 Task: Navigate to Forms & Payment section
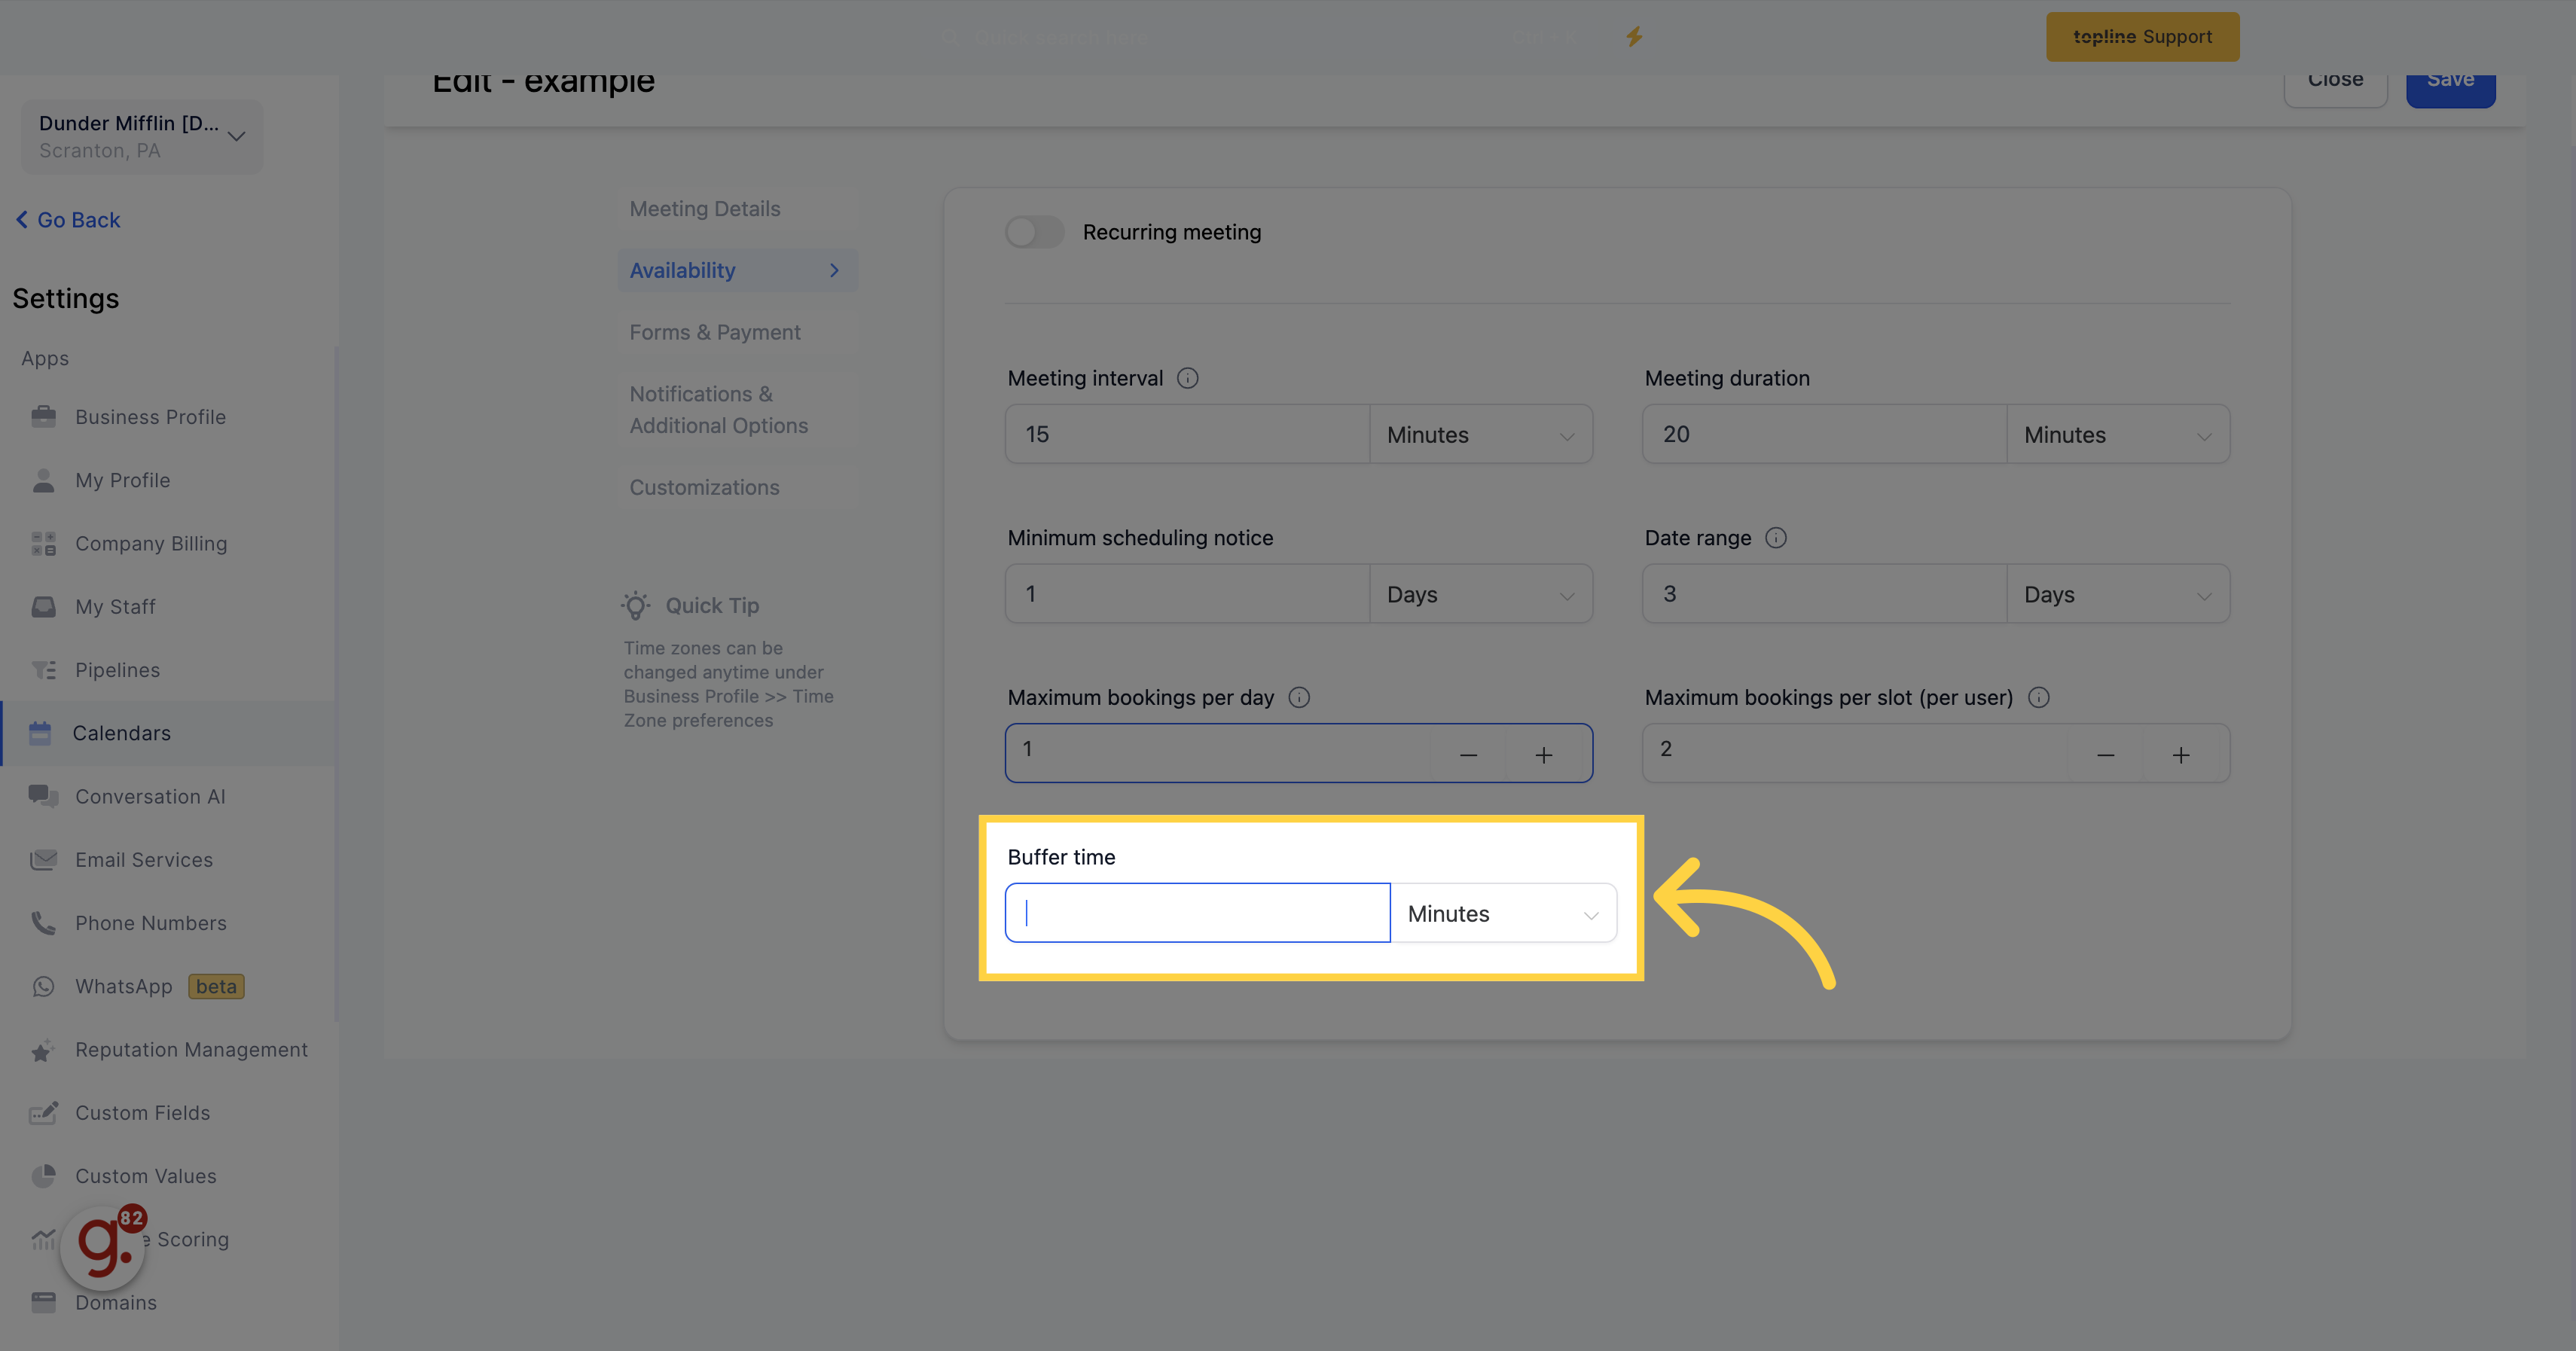tap(714, 332)
